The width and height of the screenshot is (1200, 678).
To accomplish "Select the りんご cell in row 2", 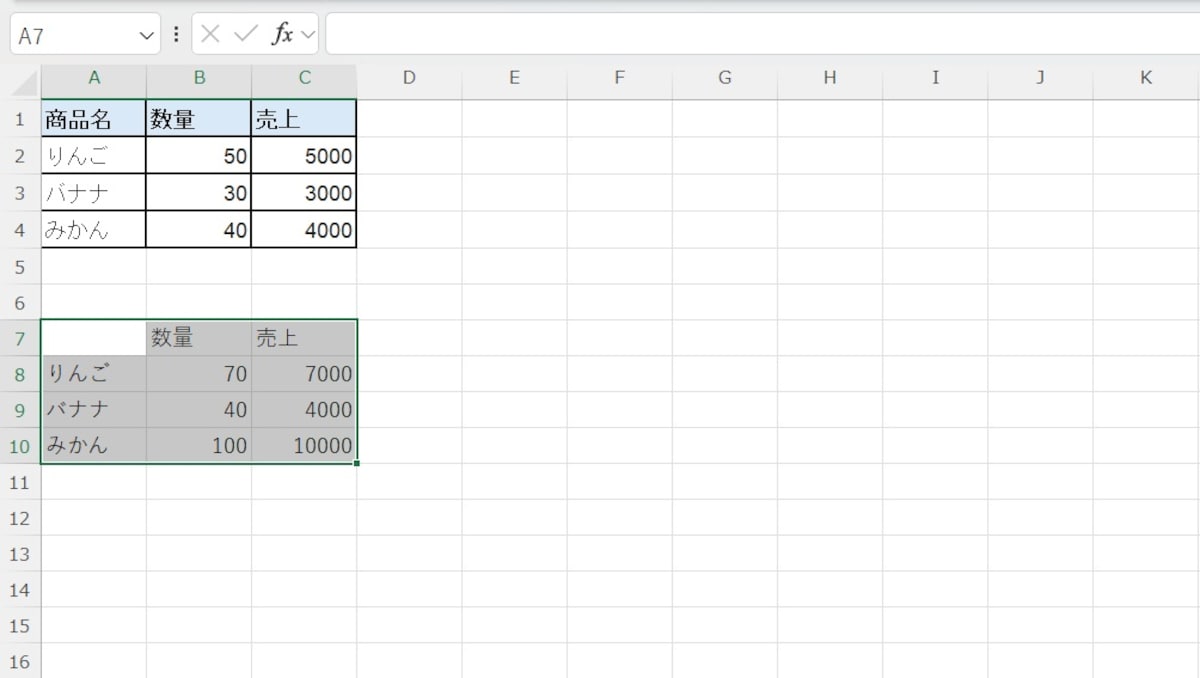I will (93, 155).
